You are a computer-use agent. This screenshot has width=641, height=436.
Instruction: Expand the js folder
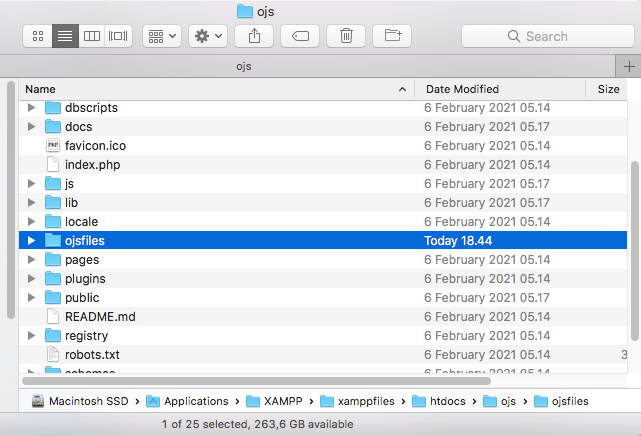tap(31, 183)
